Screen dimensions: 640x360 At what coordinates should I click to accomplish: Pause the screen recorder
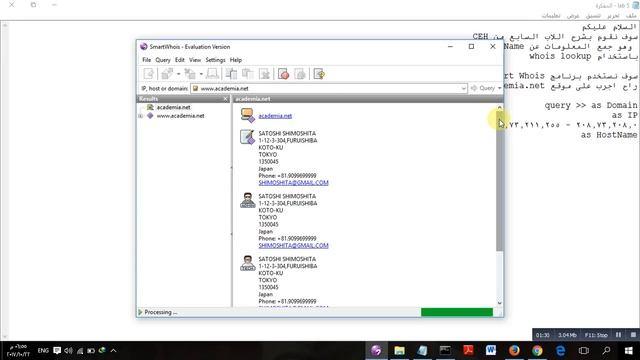[618, 335]
